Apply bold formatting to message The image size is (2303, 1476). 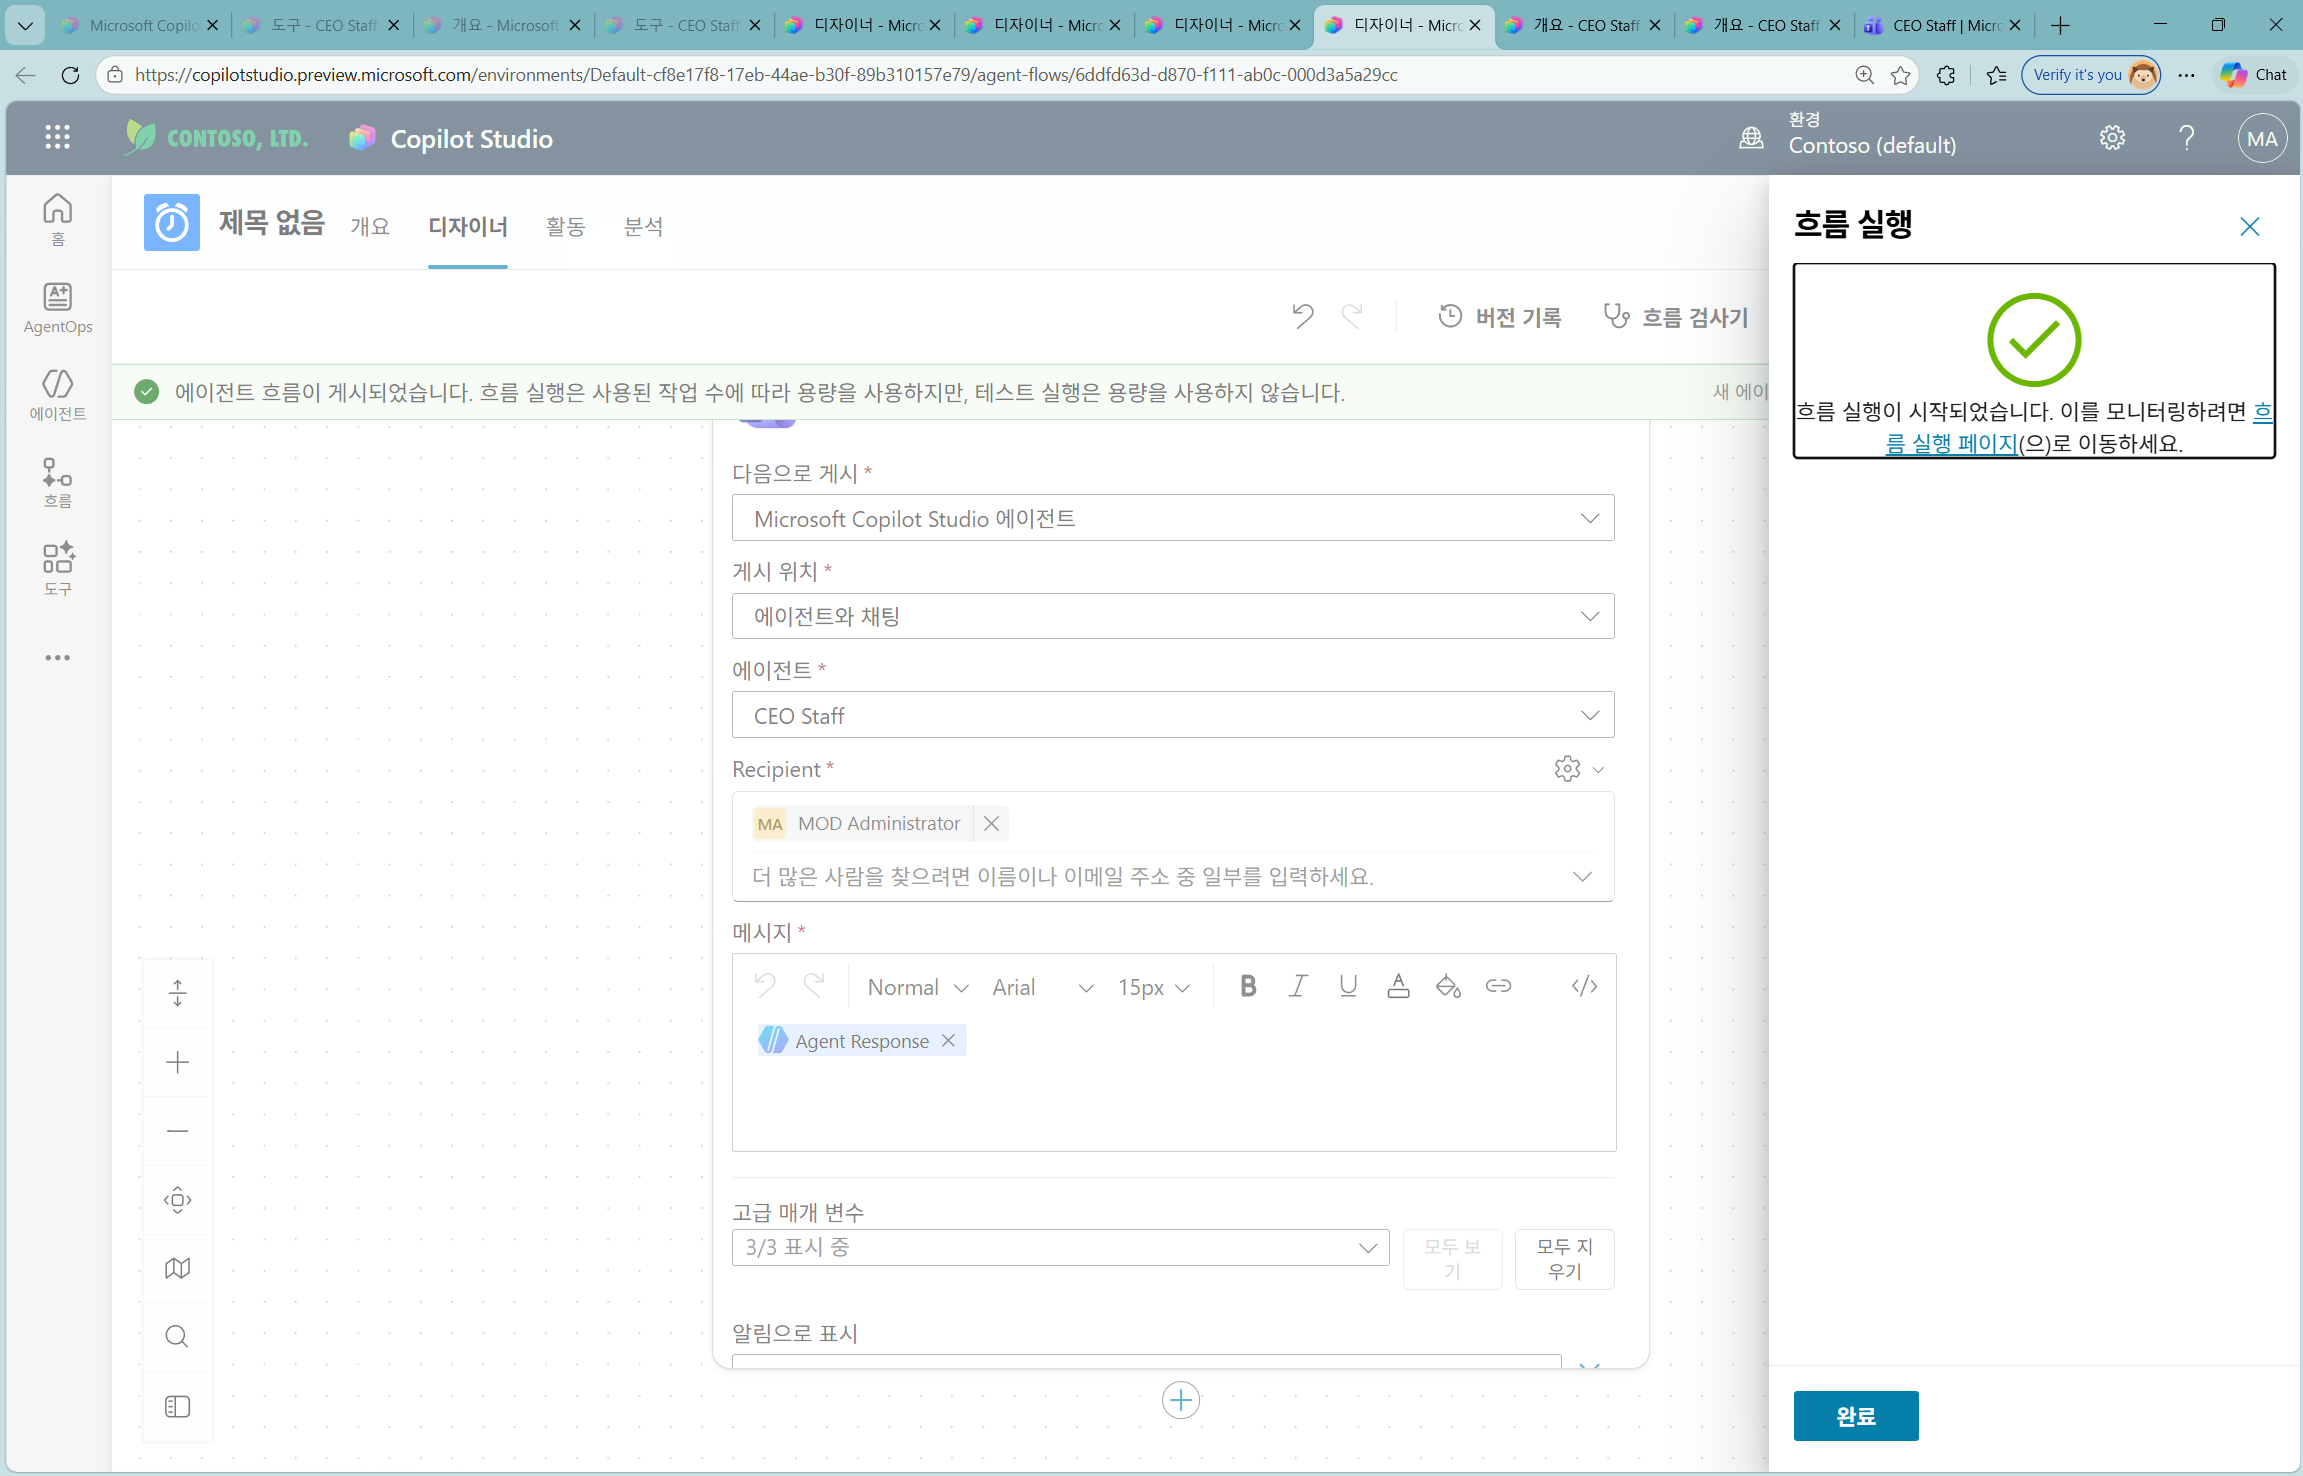(x=1248, y=986)
